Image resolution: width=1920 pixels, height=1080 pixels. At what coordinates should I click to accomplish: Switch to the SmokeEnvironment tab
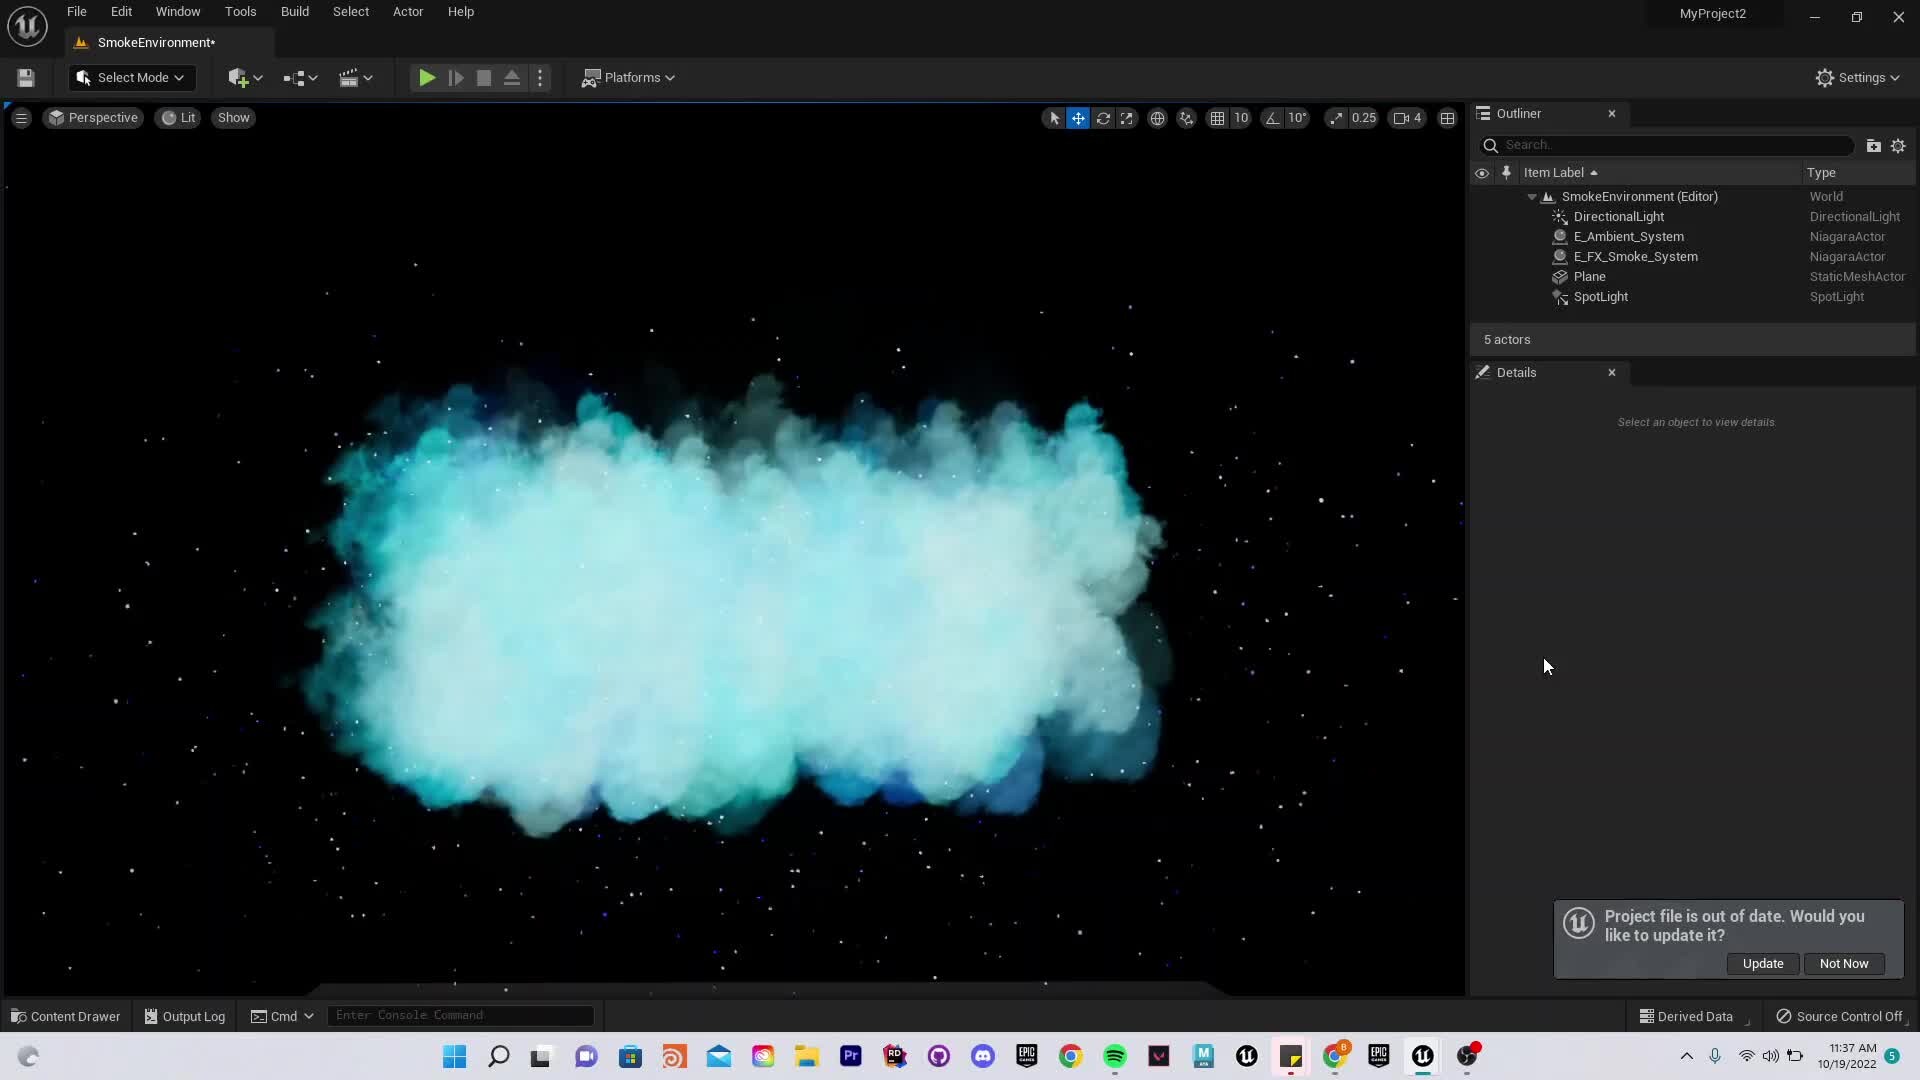tap(155, 42)
